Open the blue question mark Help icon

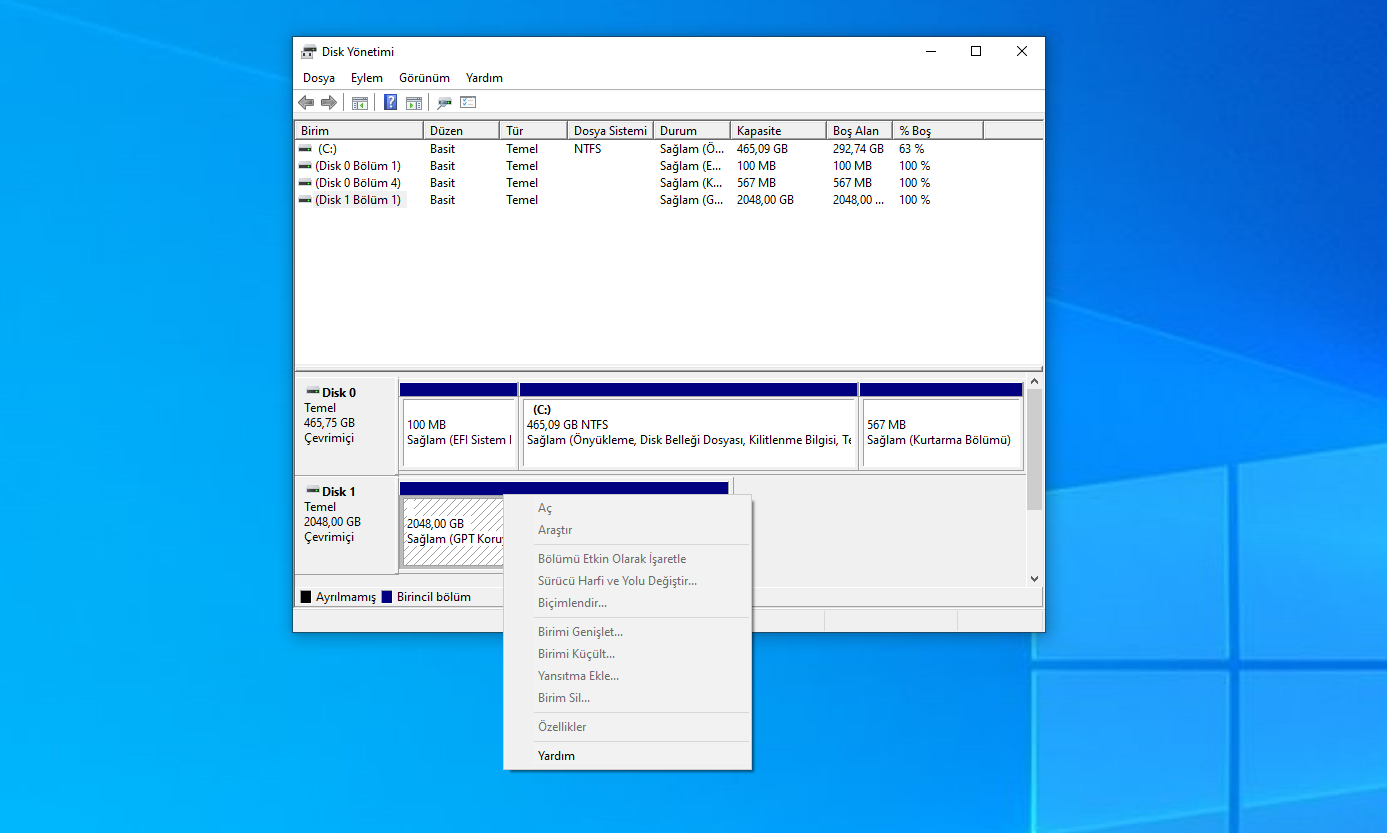(390, 103)
